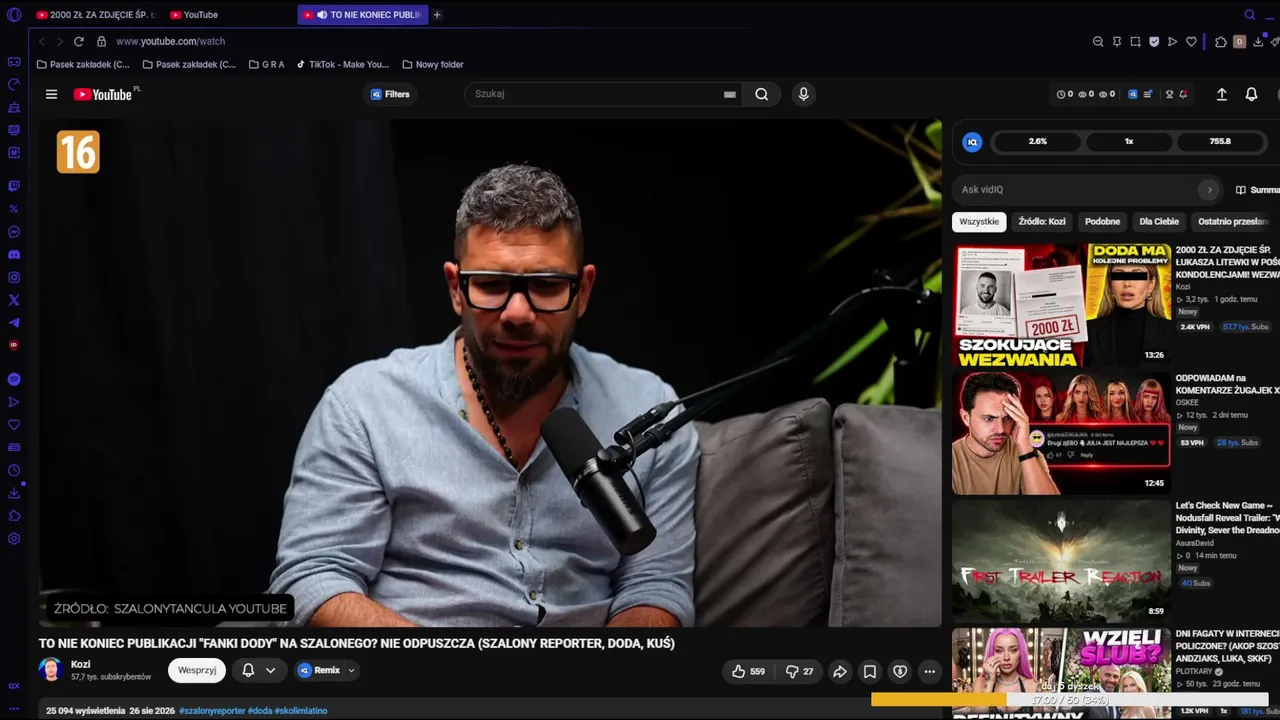Image resolution: width=1280 pixels, height=720 pixels.
Task: Like the video with 559 likes
Action: point(748,671)
